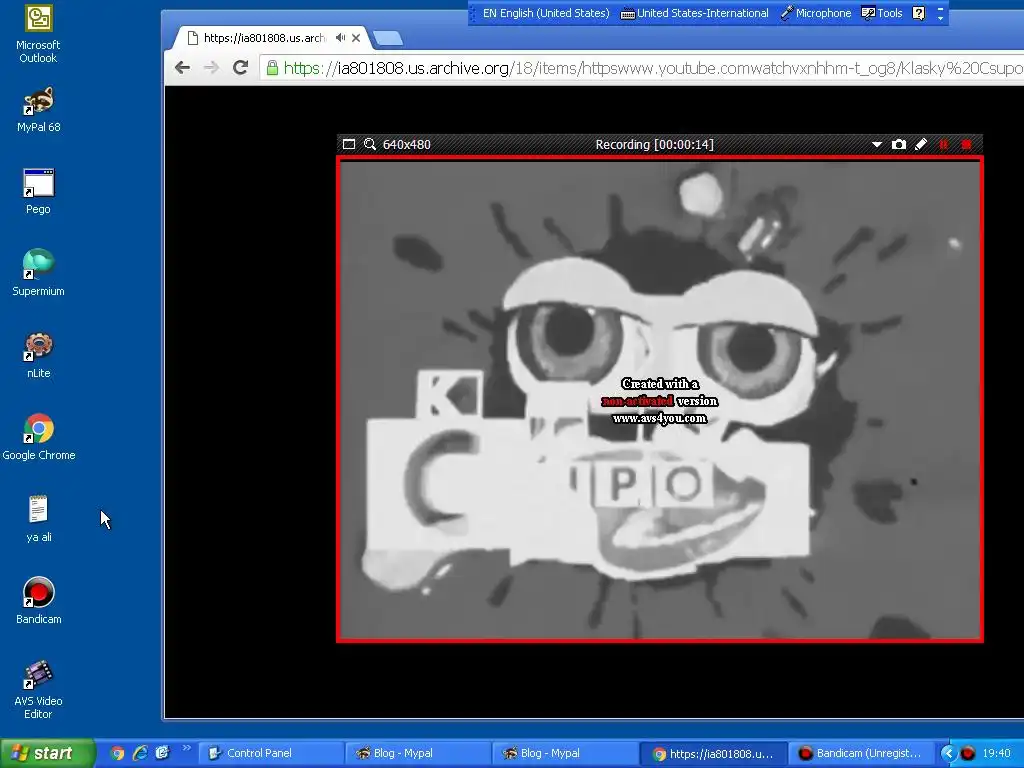This screenshot has width=1024, height=768.
Task: Click Bandicam's fullscreen rectangle mode icon
Action: pyautogui.click(x=349, y=144)
